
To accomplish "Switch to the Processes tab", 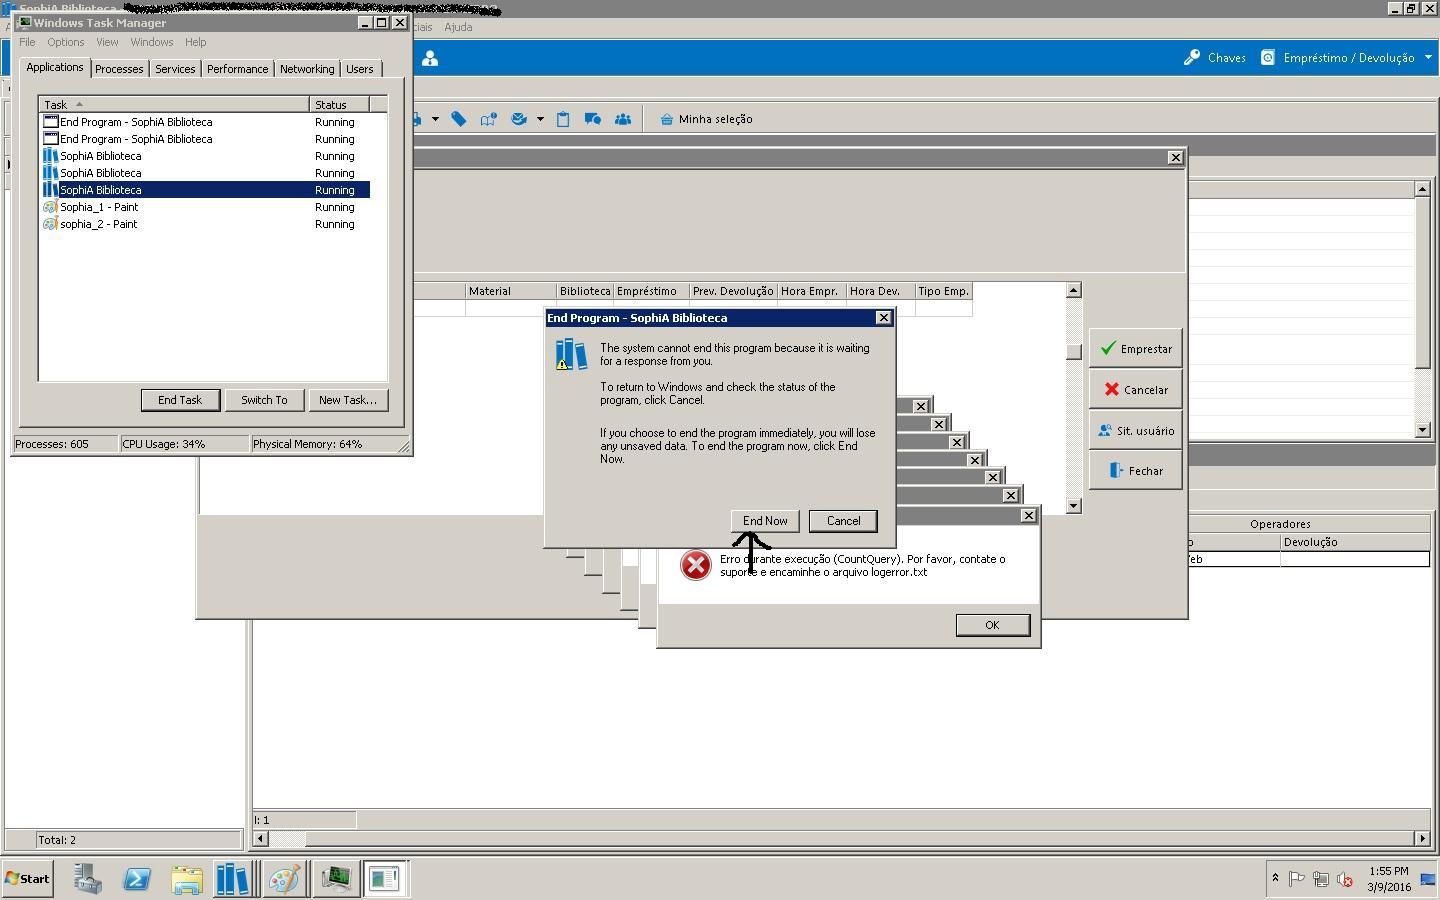I will (x=119, y=69).
